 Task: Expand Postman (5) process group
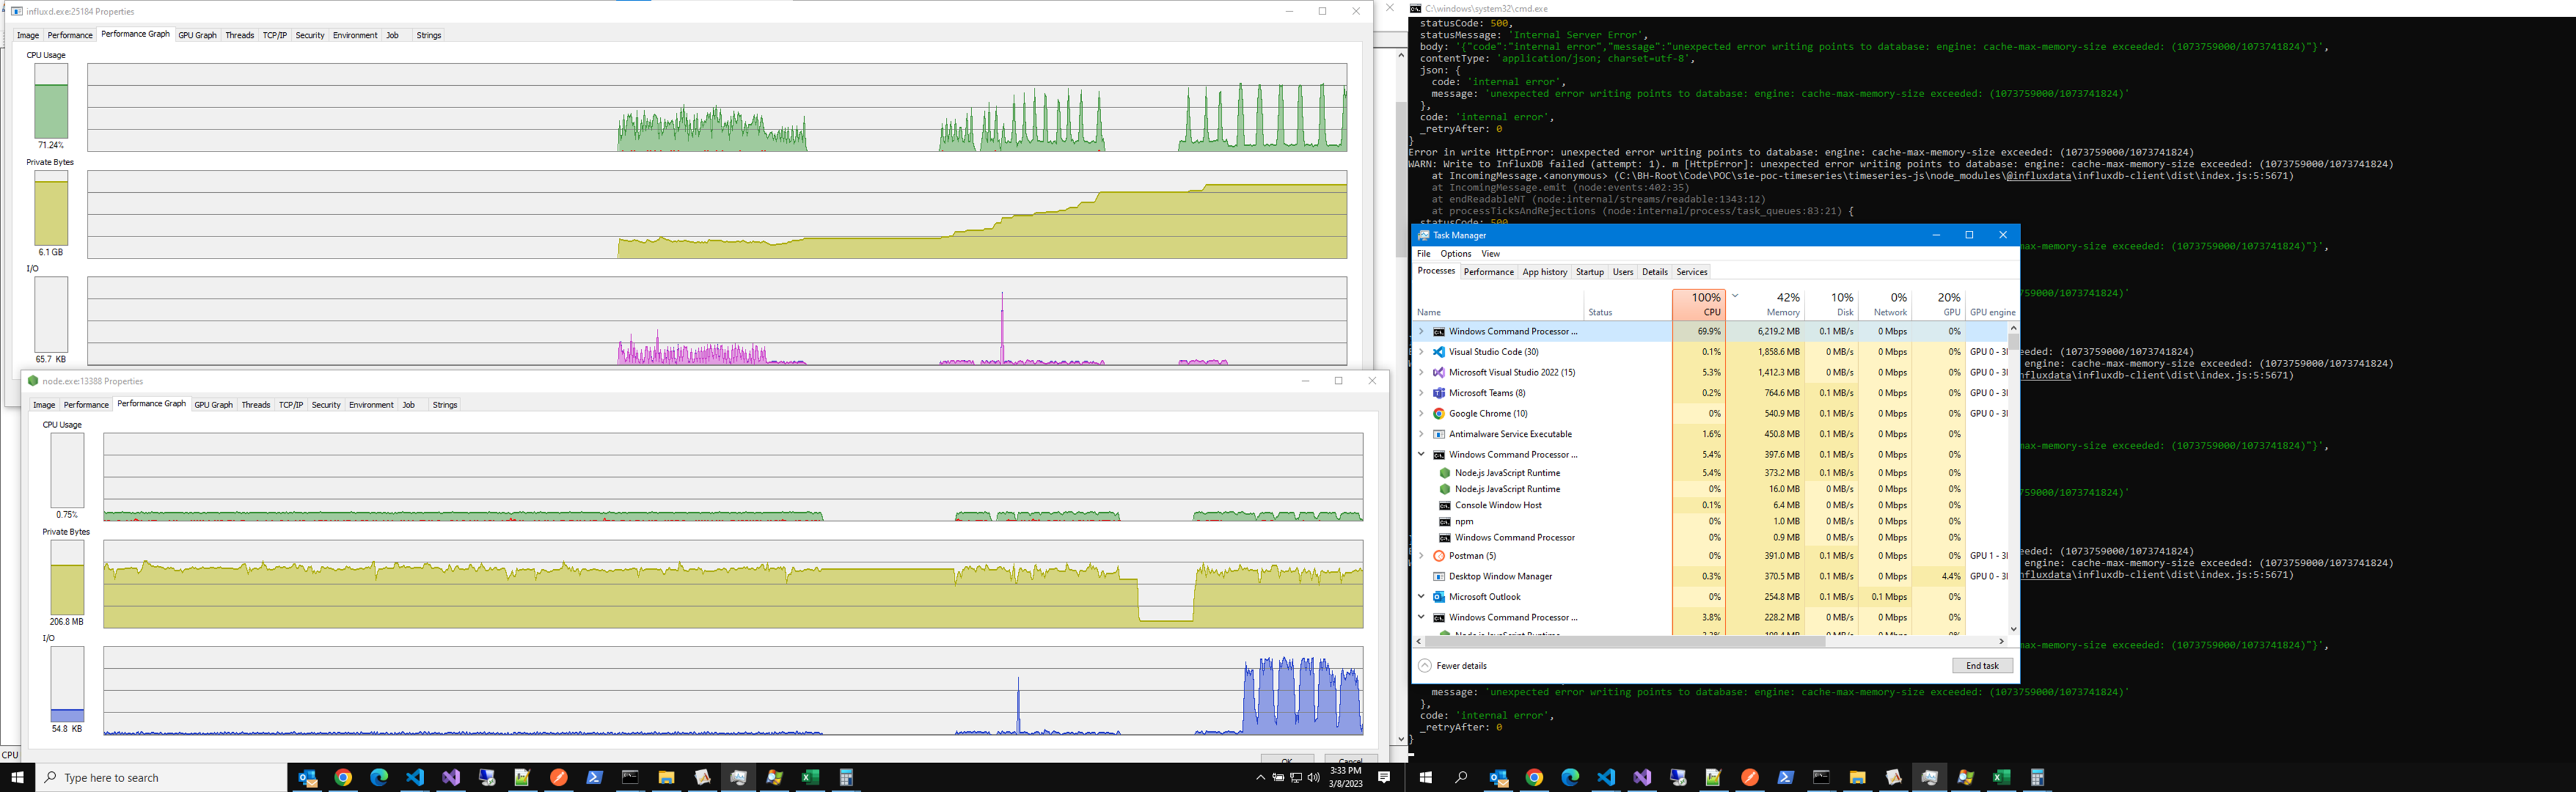(1421, 556)
